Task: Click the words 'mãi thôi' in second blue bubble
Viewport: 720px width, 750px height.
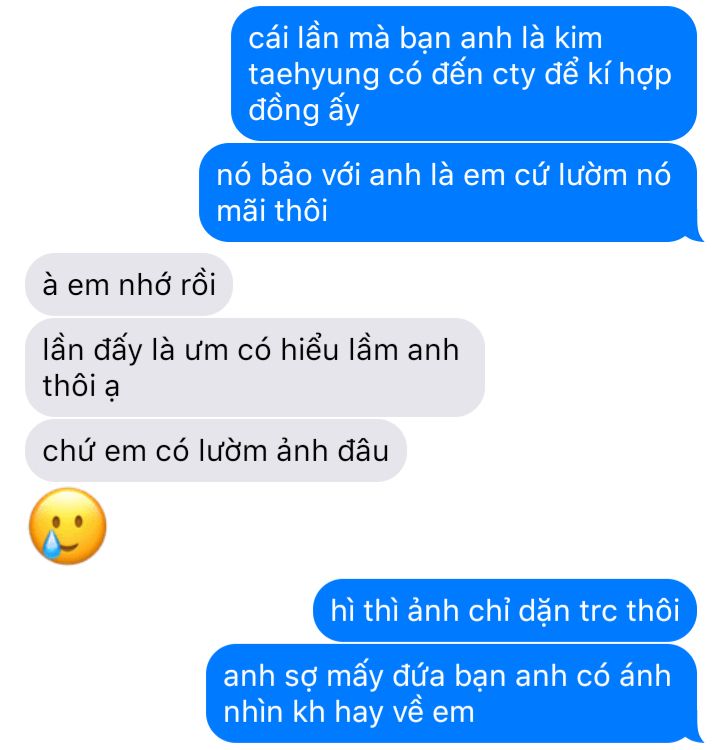Action: tap(272, 210)
